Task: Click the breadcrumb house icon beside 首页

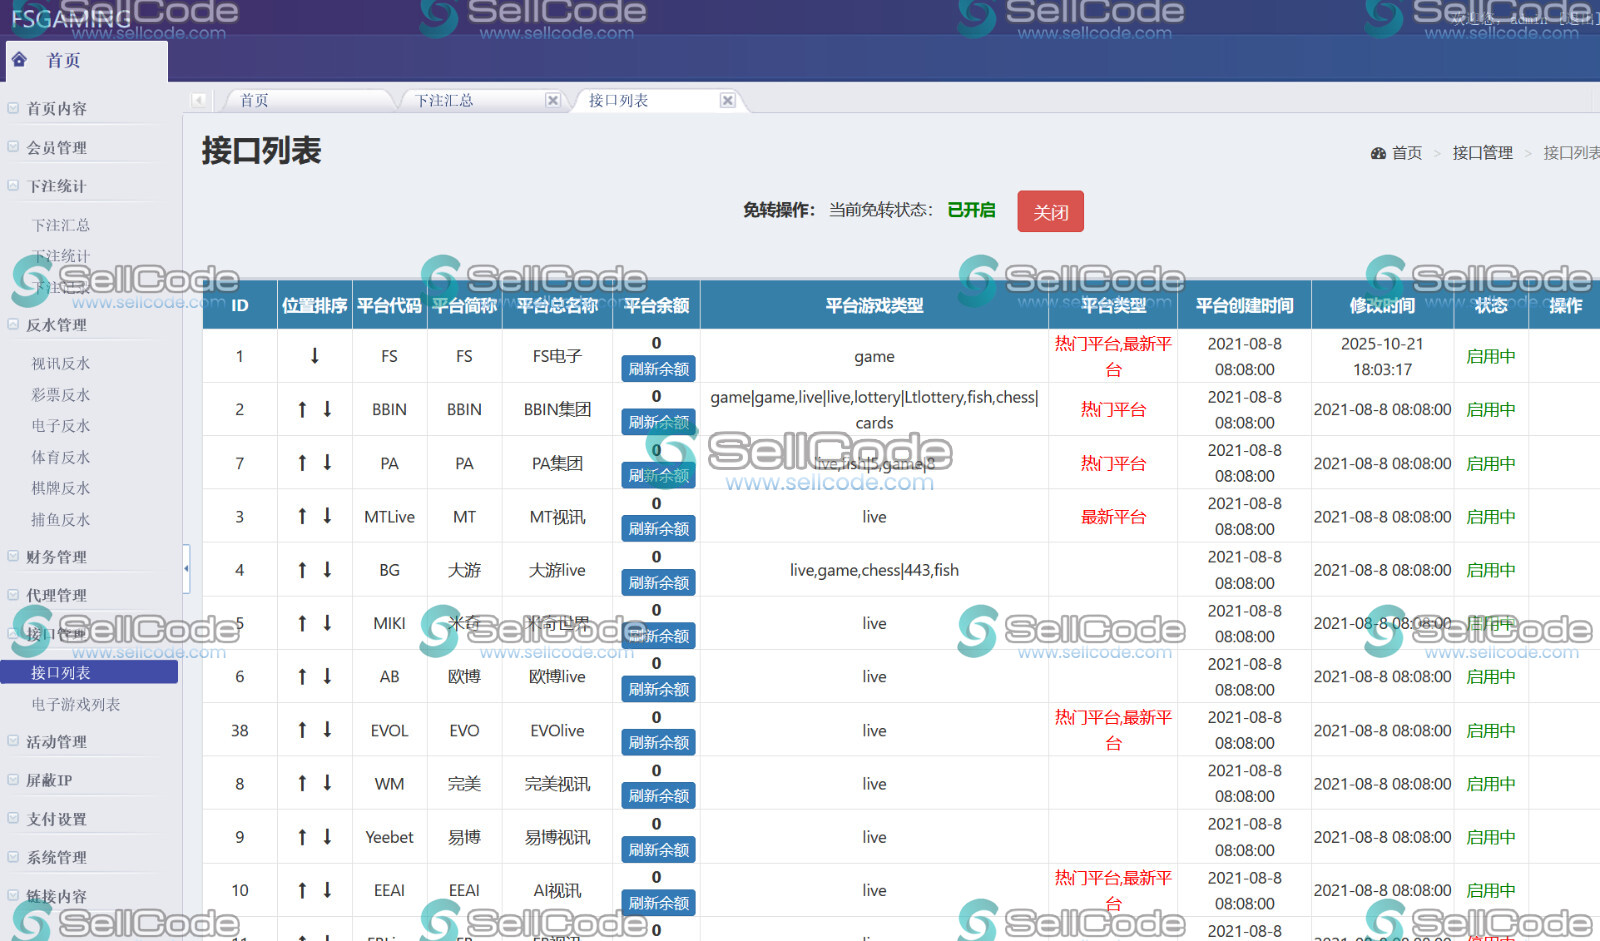Action: 1378,152
